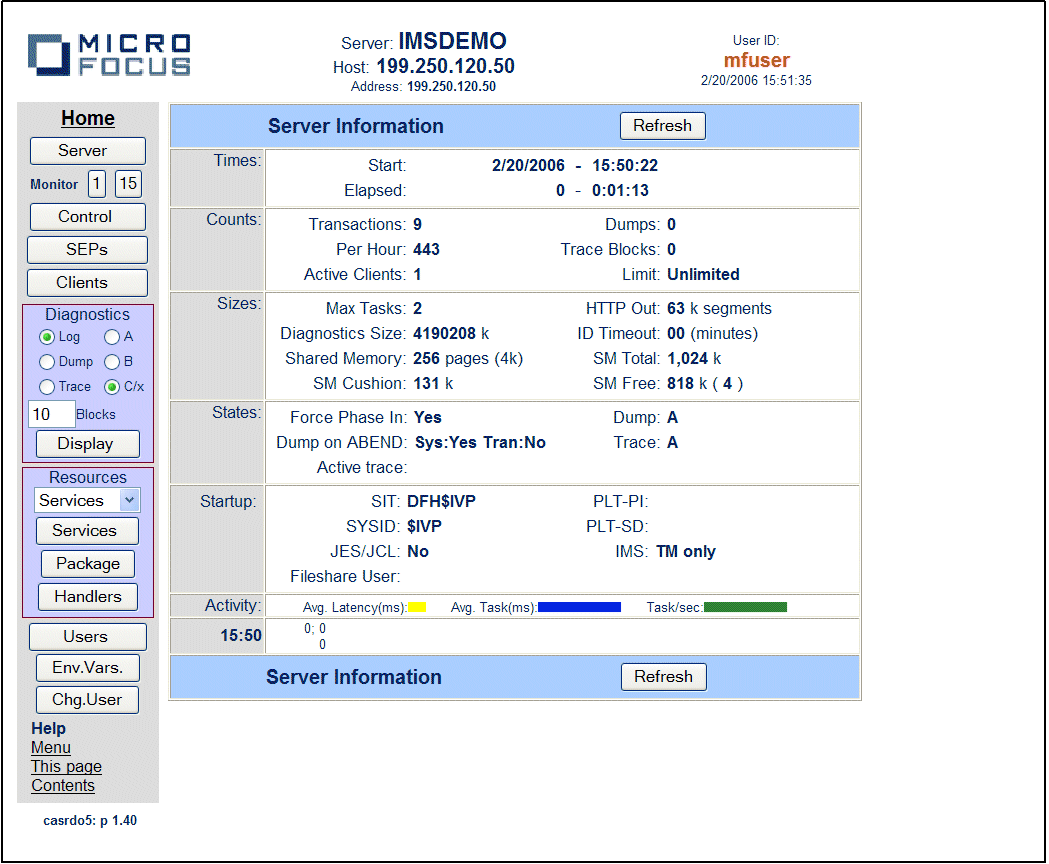Open the Server information page

pyautogui.click(x=87, y=150)
